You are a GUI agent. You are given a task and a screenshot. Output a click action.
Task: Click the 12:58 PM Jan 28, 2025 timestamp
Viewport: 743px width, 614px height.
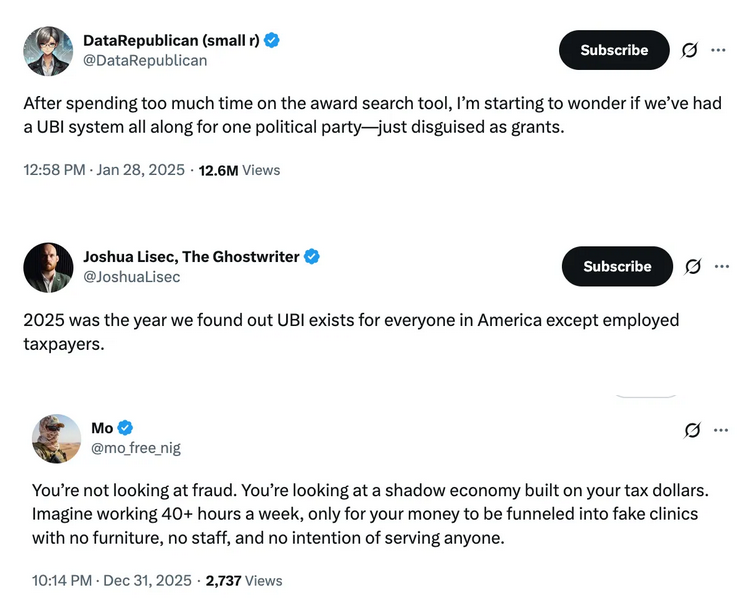104,170
